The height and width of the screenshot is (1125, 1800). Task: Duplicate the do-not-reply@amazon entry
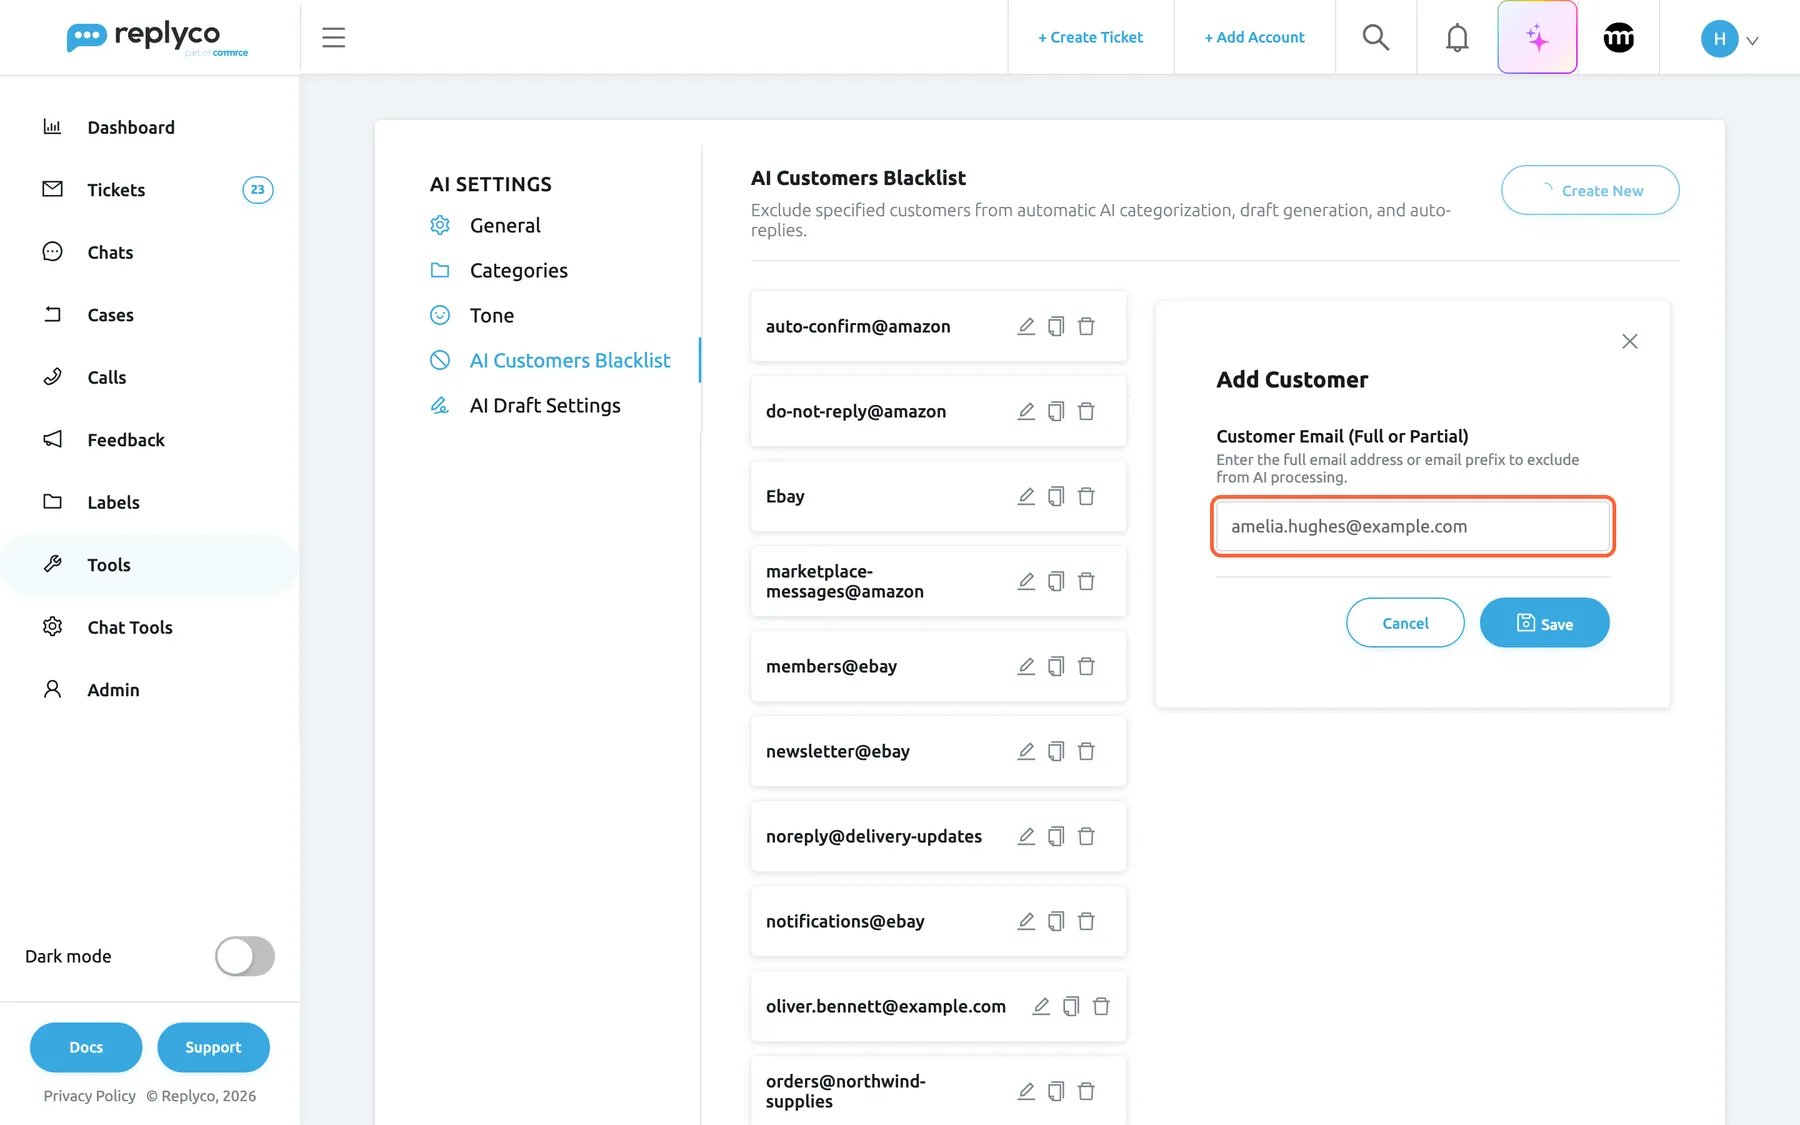1056,411
